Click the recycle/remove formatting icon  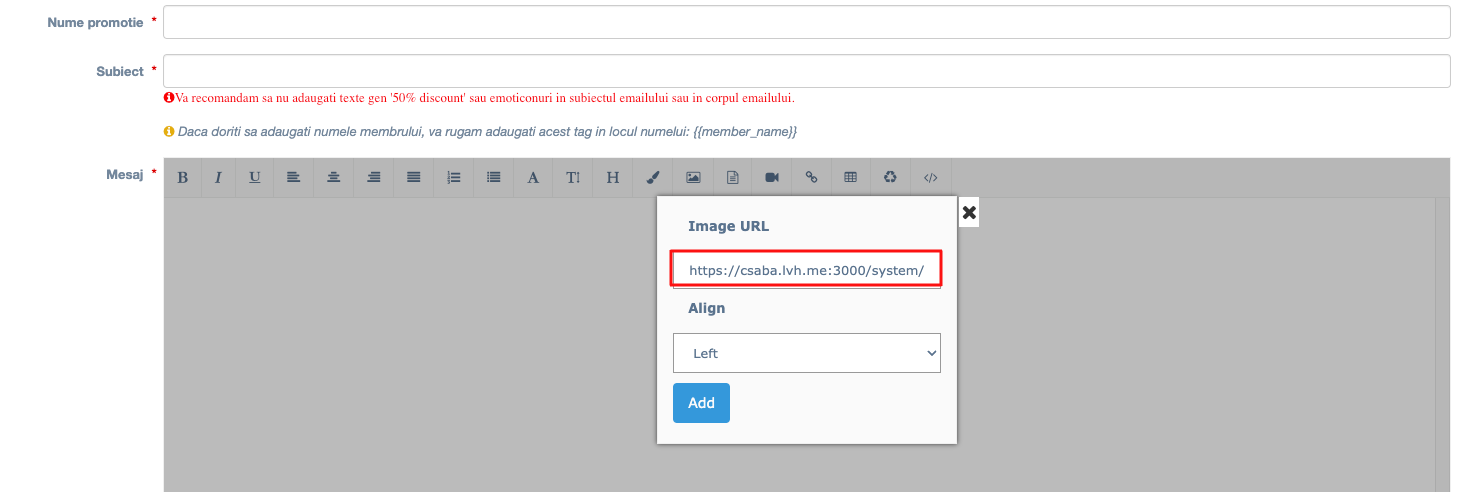tap(890, 177)
